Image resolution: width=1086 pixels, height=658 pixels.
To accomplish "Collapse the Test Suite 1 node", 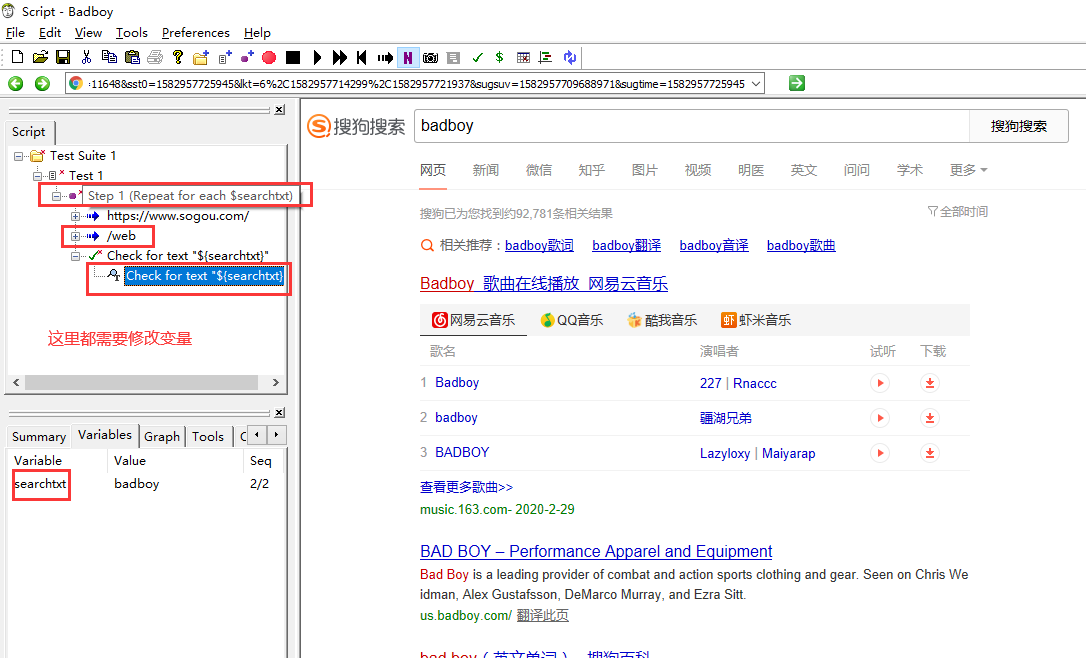I will point(19,157).
